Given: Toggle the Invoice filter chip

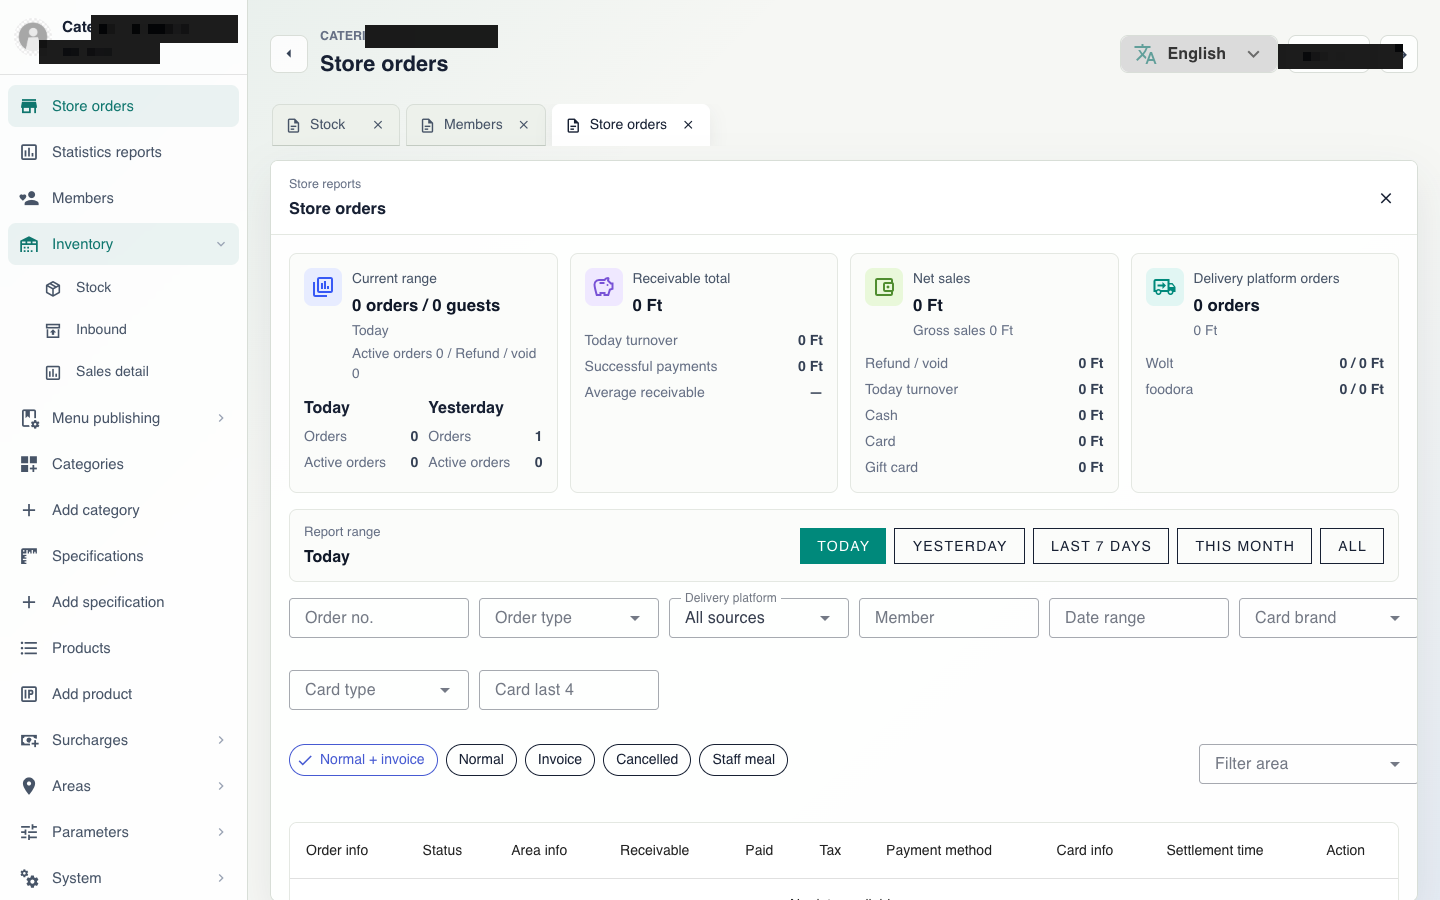Looking at the screenshot, I should 560,760.
